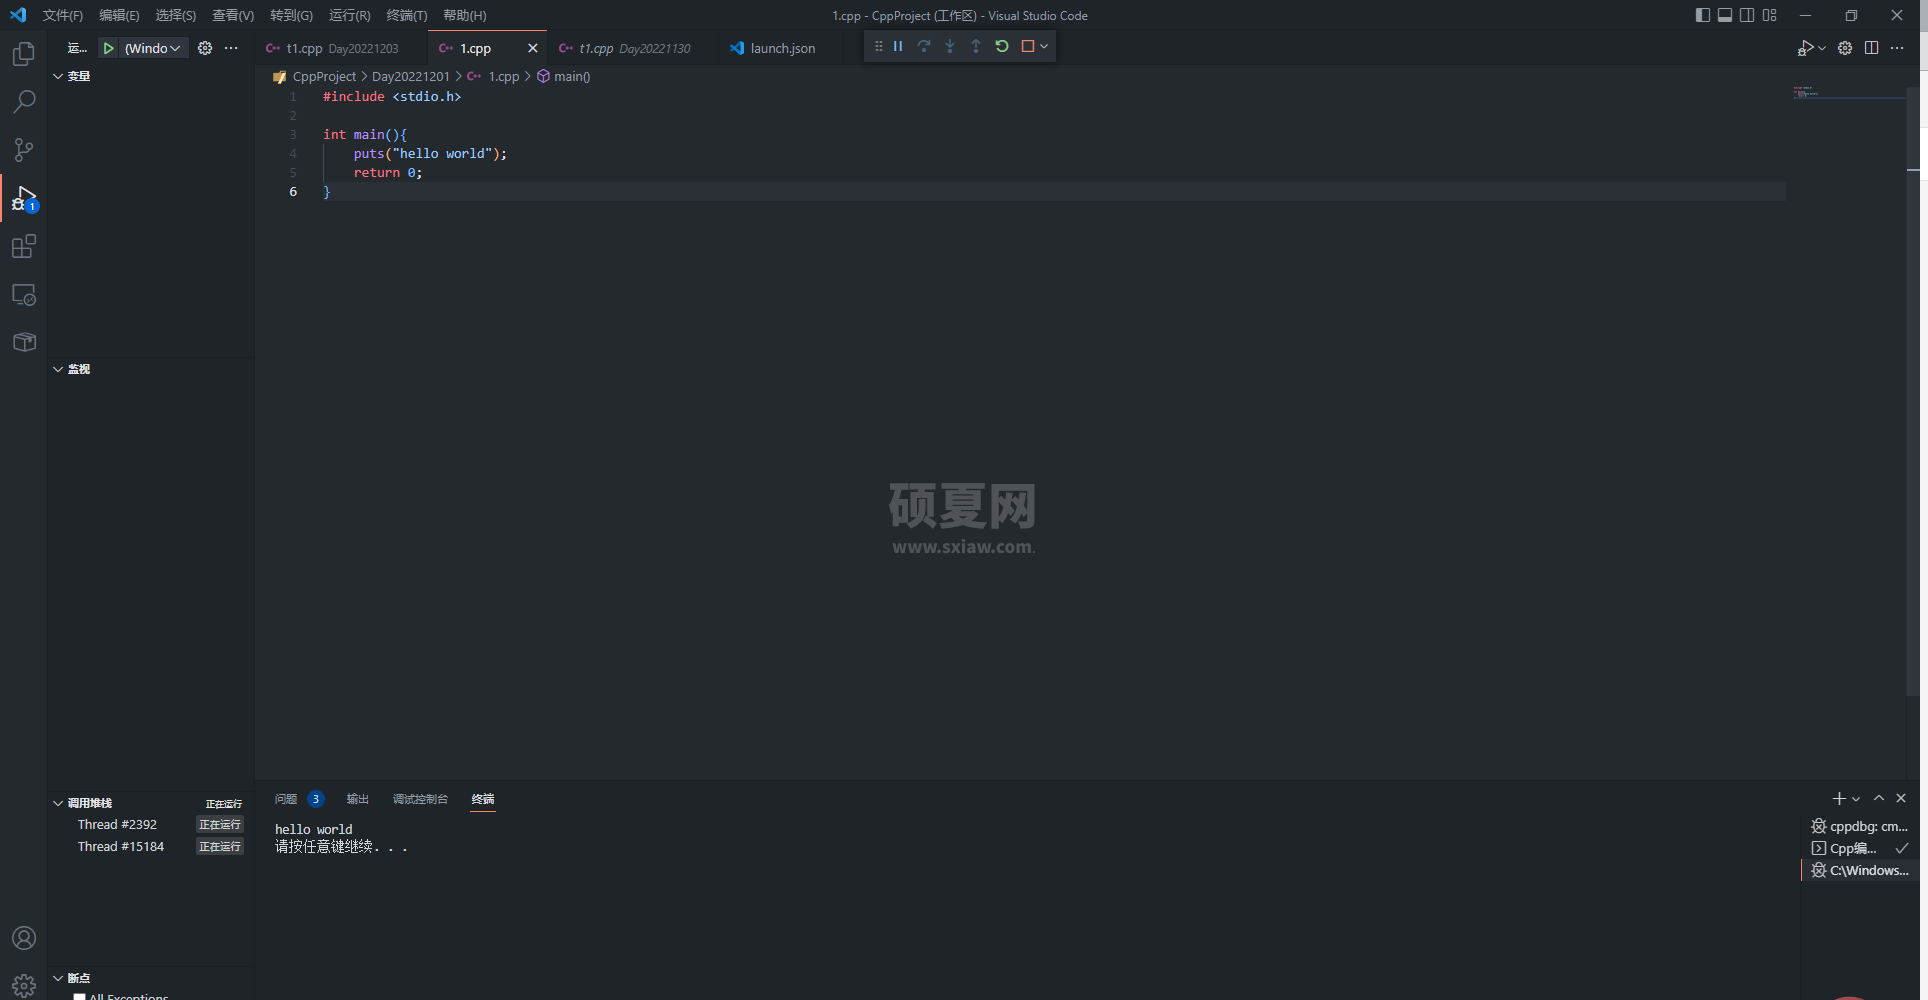Open Customize Layout in the title bar

(1770, 15)
